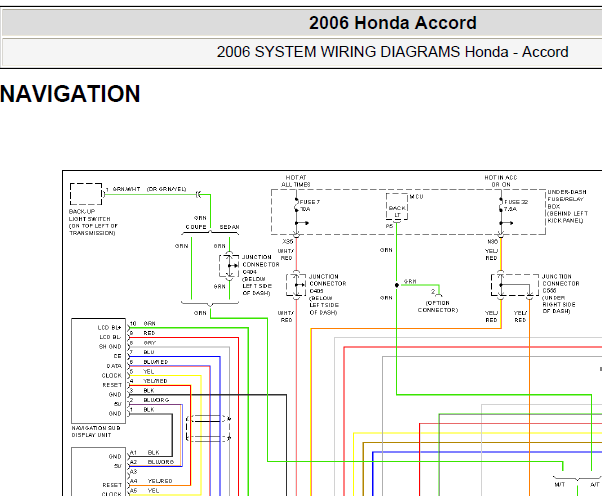Click the "BLU/RED" wire label at pin 6

point(155,362)
